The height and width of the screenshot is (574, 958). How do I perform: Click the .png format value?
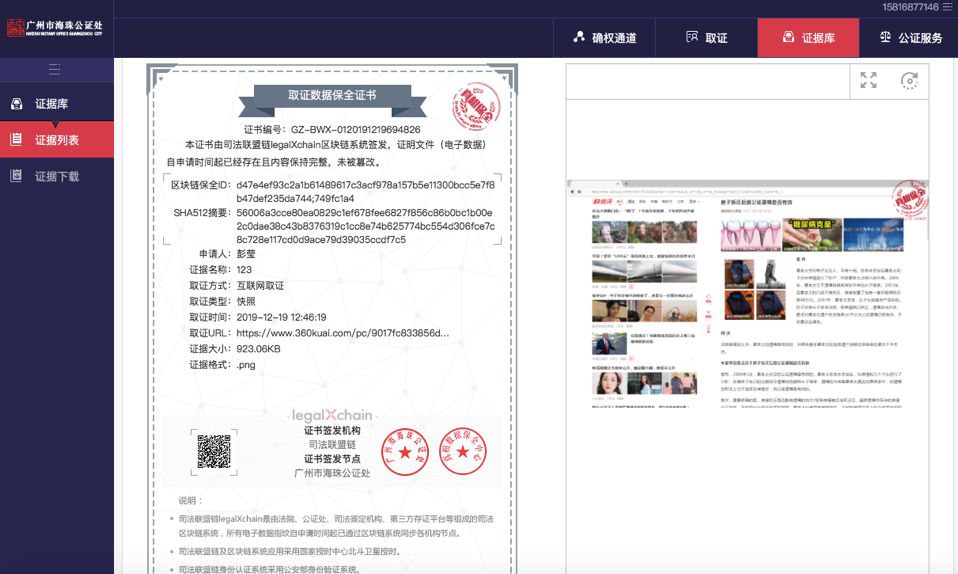point(246,365)
